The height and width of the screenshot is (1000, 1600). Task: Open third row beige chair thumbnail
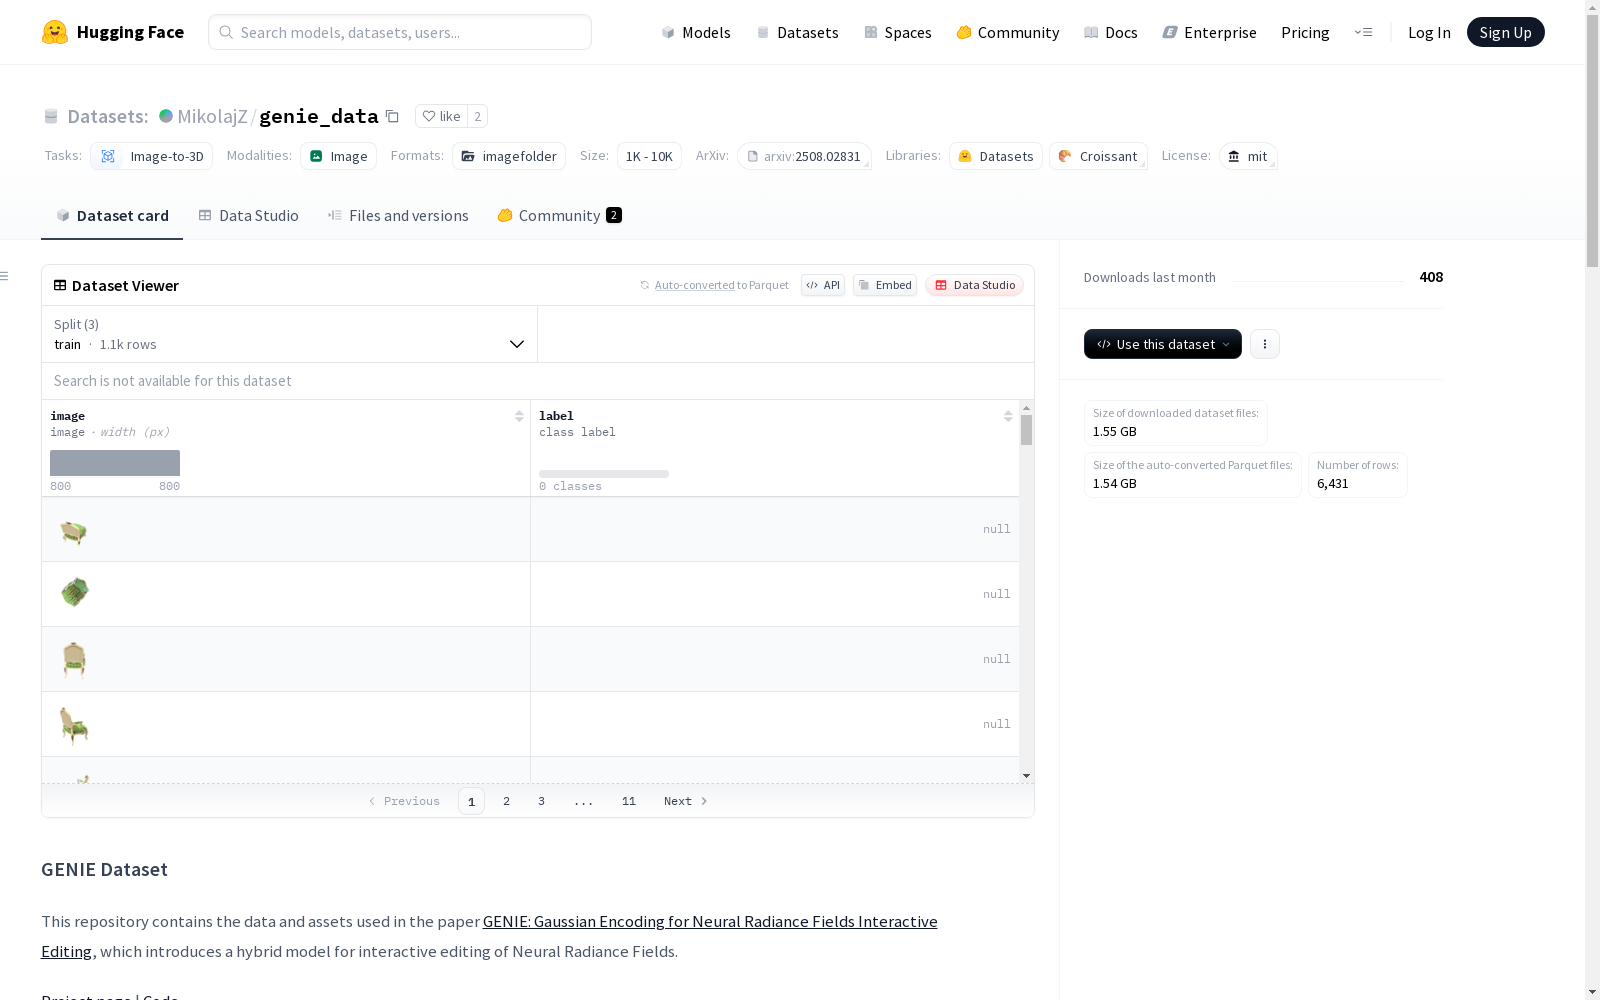click(74, 659)
